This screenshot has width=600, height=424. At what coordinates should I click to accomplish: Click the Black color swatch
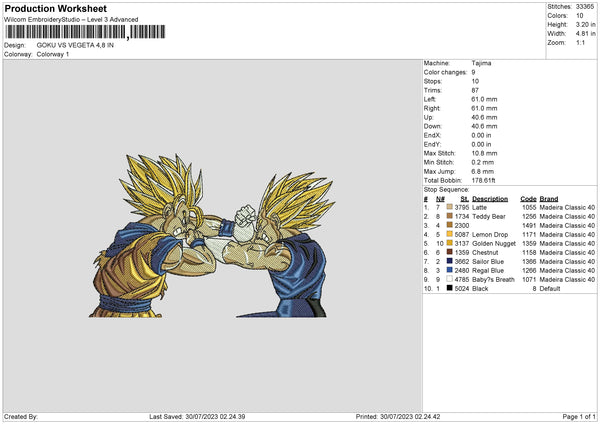tap(449, 288)
